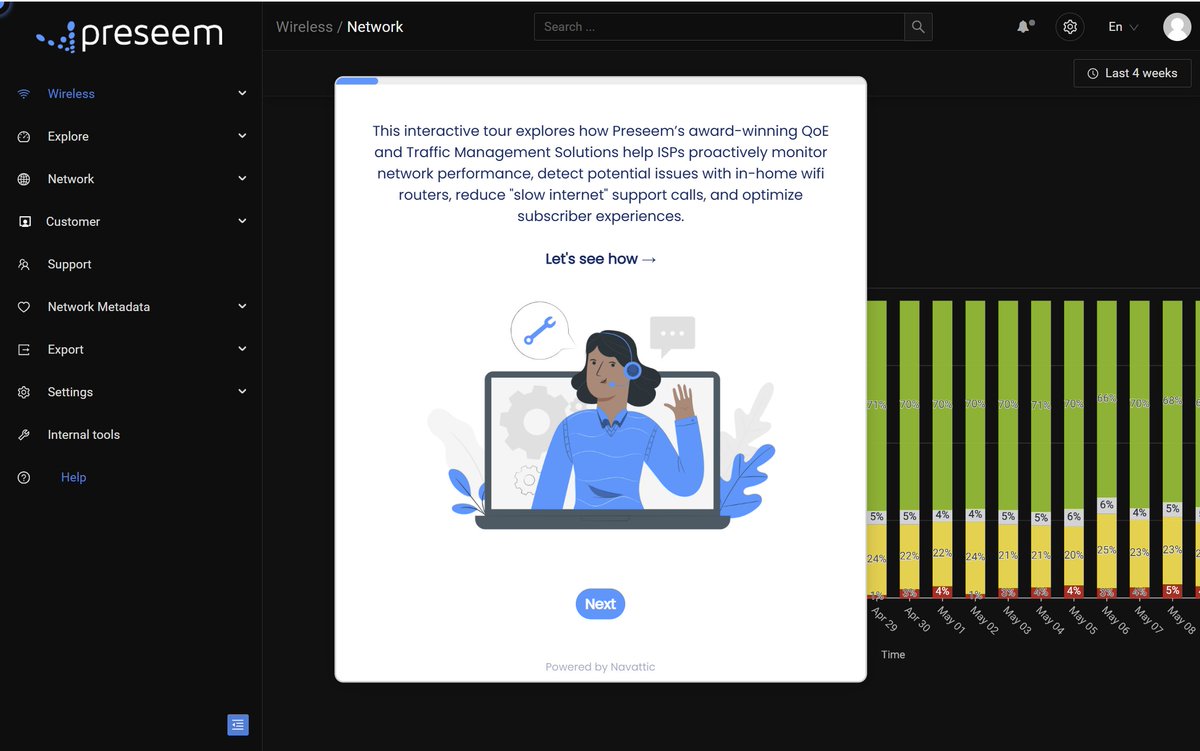Click the Network Metadata heart icon
The width and height of the screenshot is (1200, 751).
(24, 307)
